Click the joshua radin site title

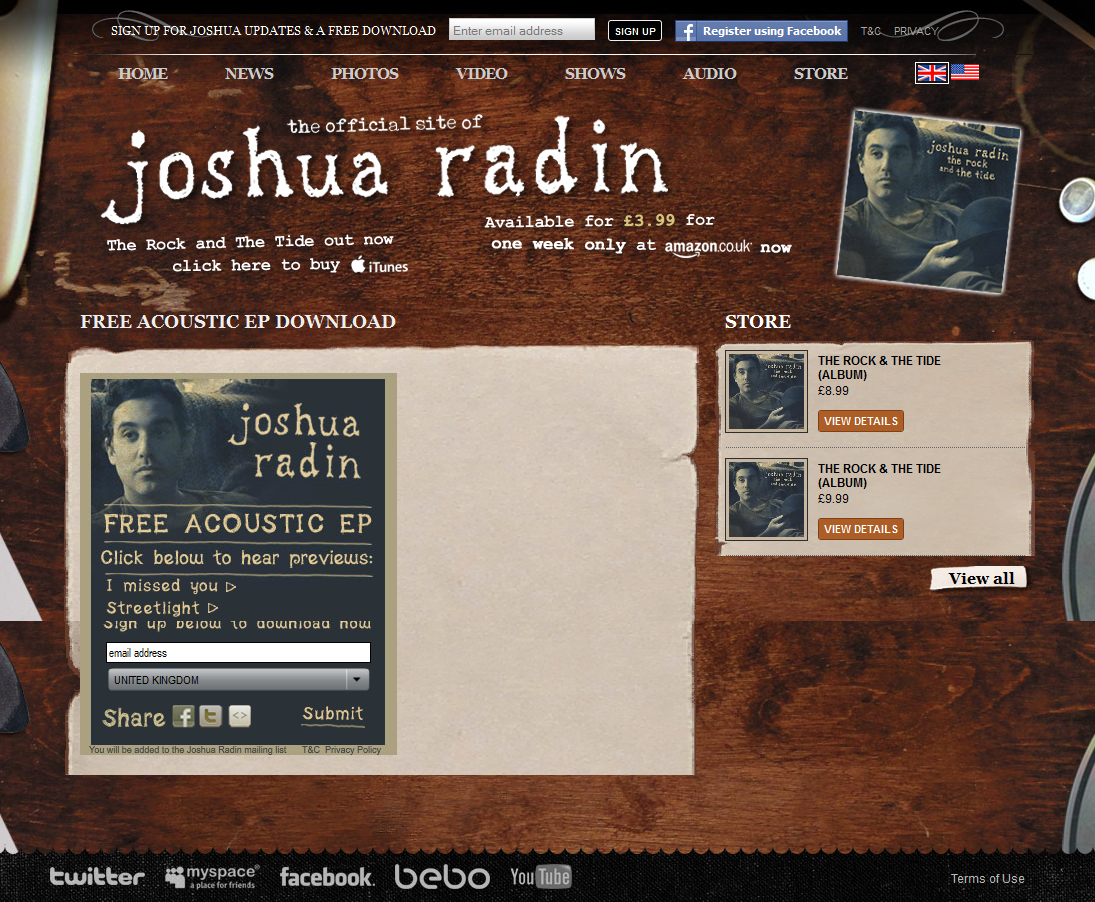(385, 168)
